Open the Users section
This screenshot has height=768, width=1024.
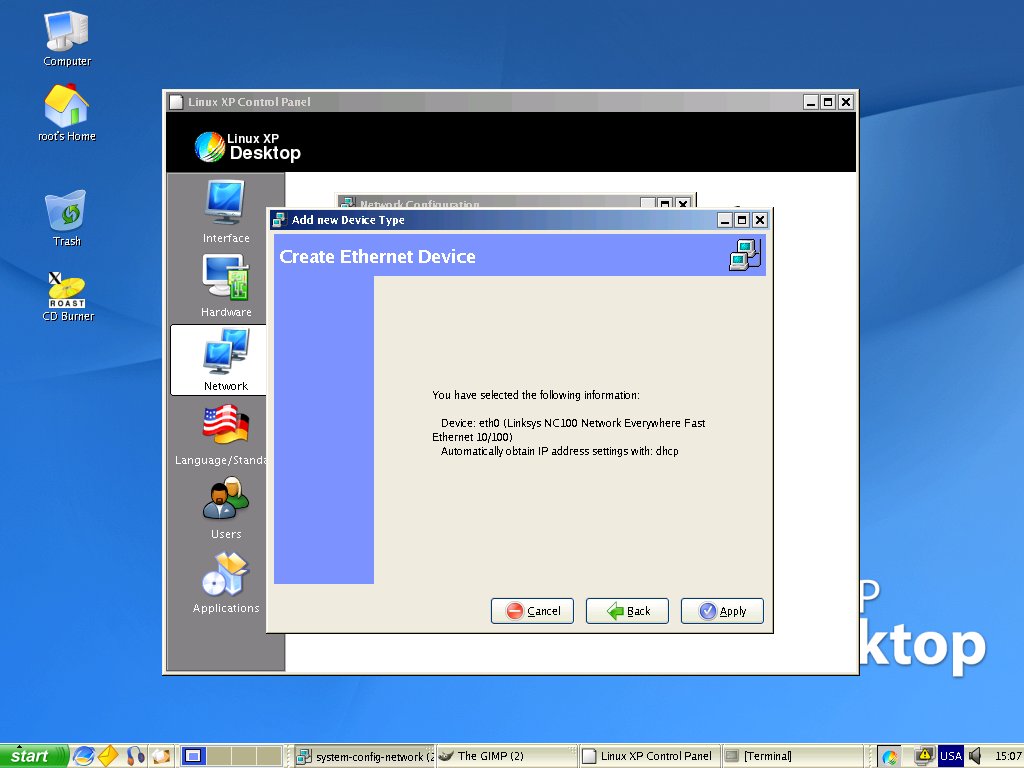point(225,508)
